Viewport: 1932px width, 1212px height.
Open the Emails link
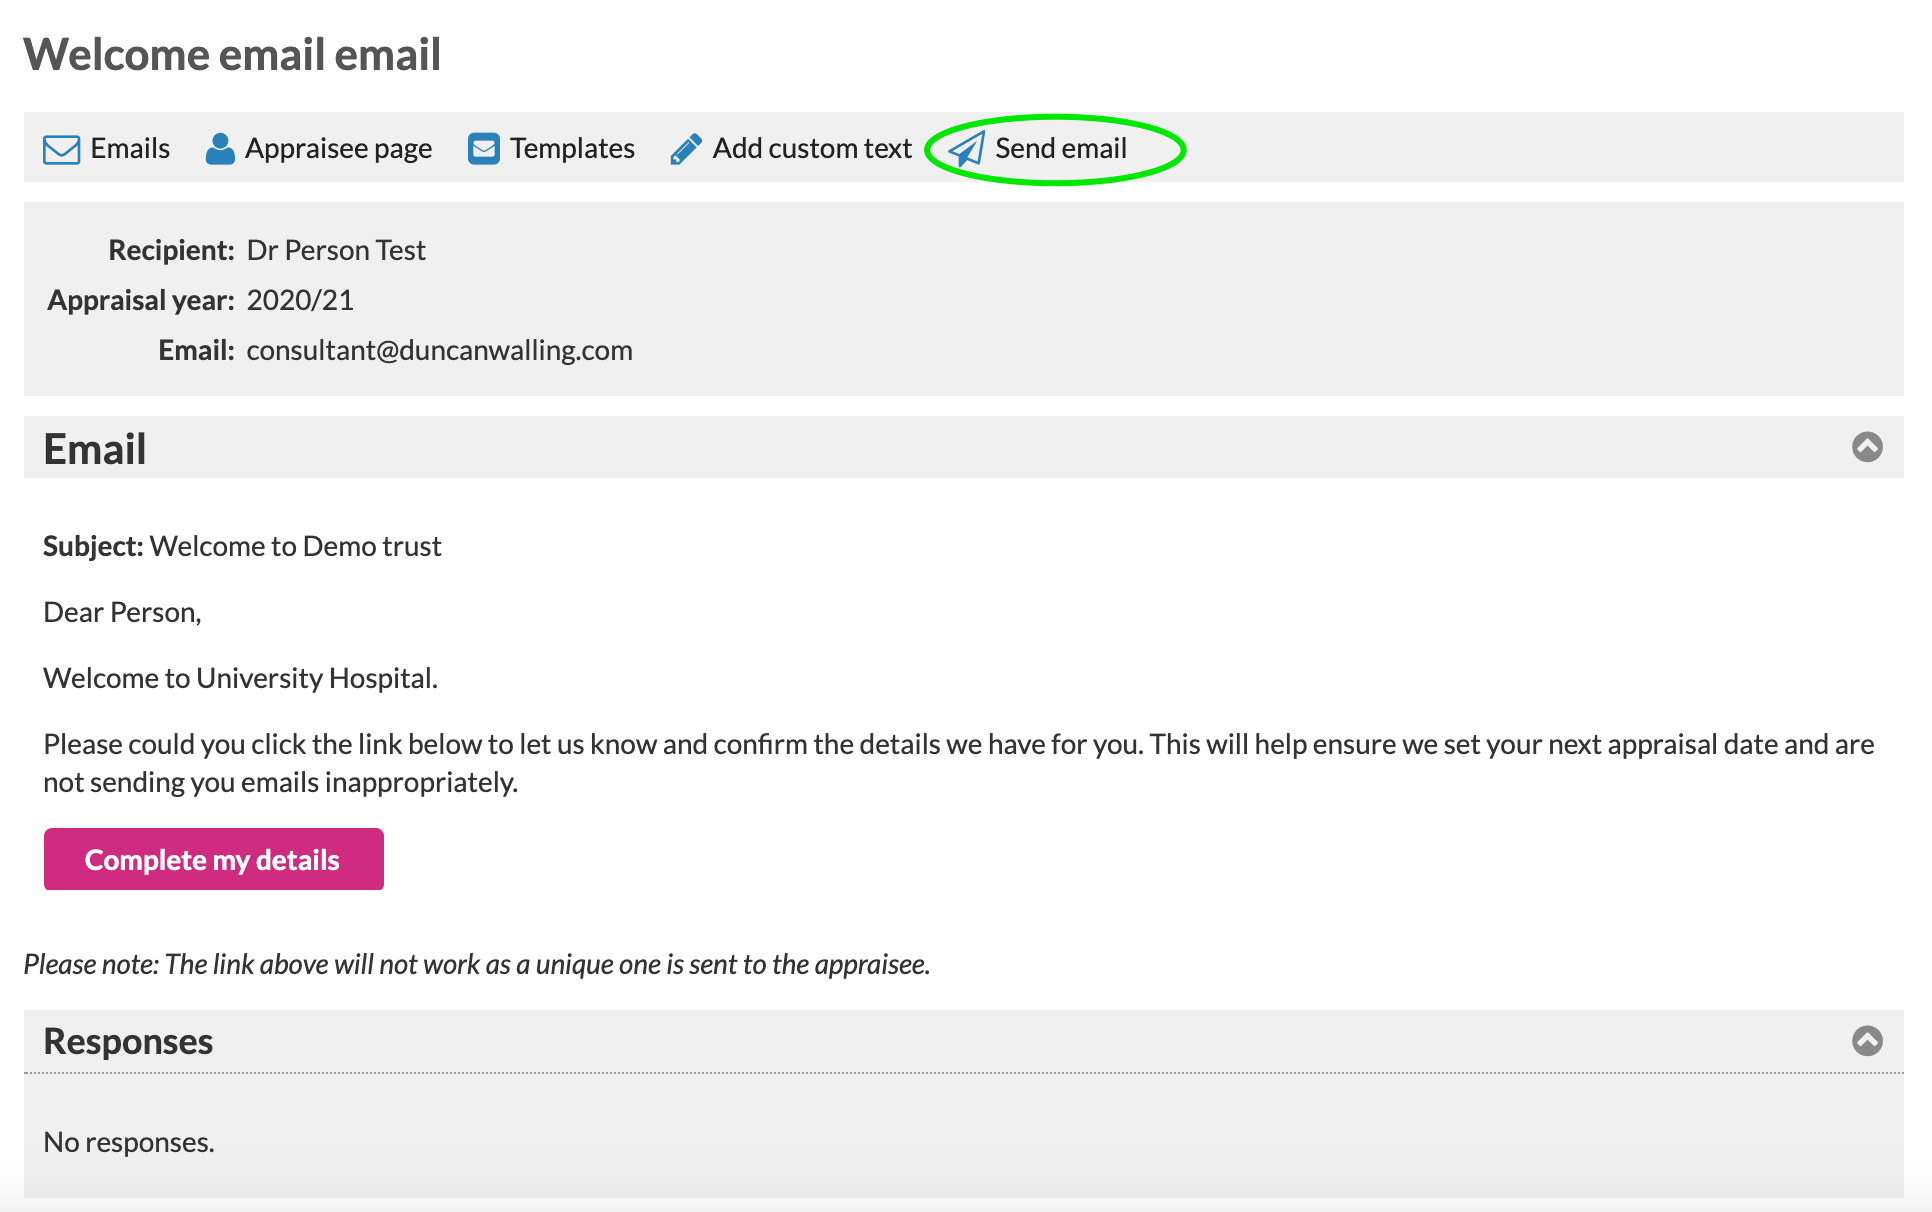130,148
